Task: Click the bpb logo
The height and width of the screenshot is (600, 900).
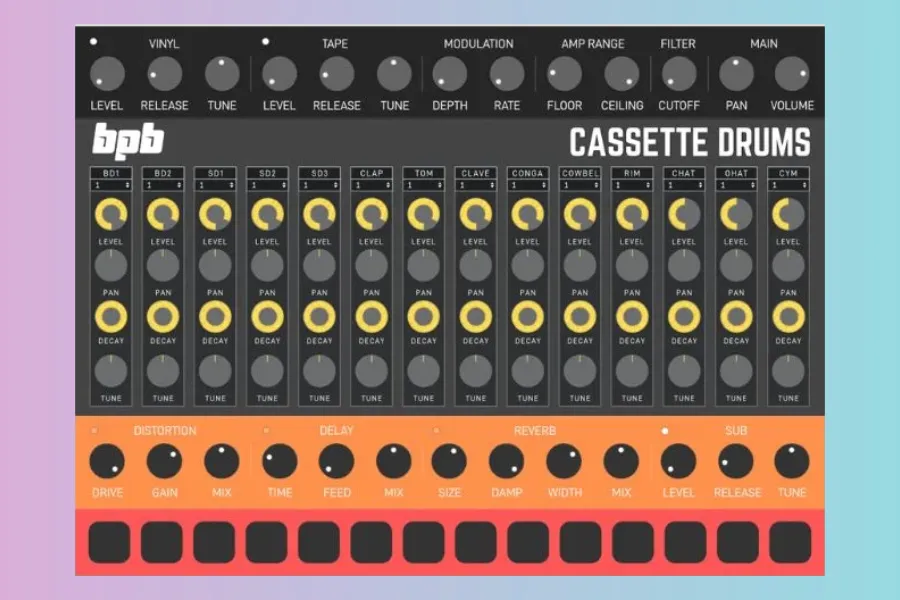Action: [x=128, y=141]
